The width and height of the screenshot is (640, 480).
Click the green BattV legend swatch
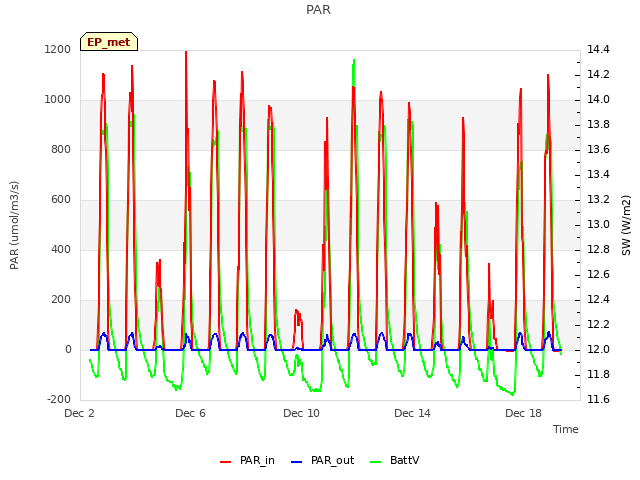click(x=375, y=462)
